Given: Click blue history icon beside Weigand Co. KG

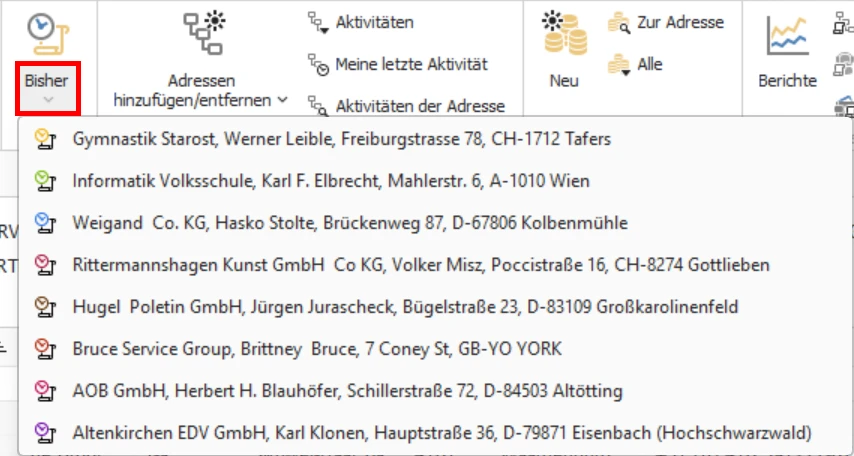Looking at the screenshot, I should click(45, 223).
